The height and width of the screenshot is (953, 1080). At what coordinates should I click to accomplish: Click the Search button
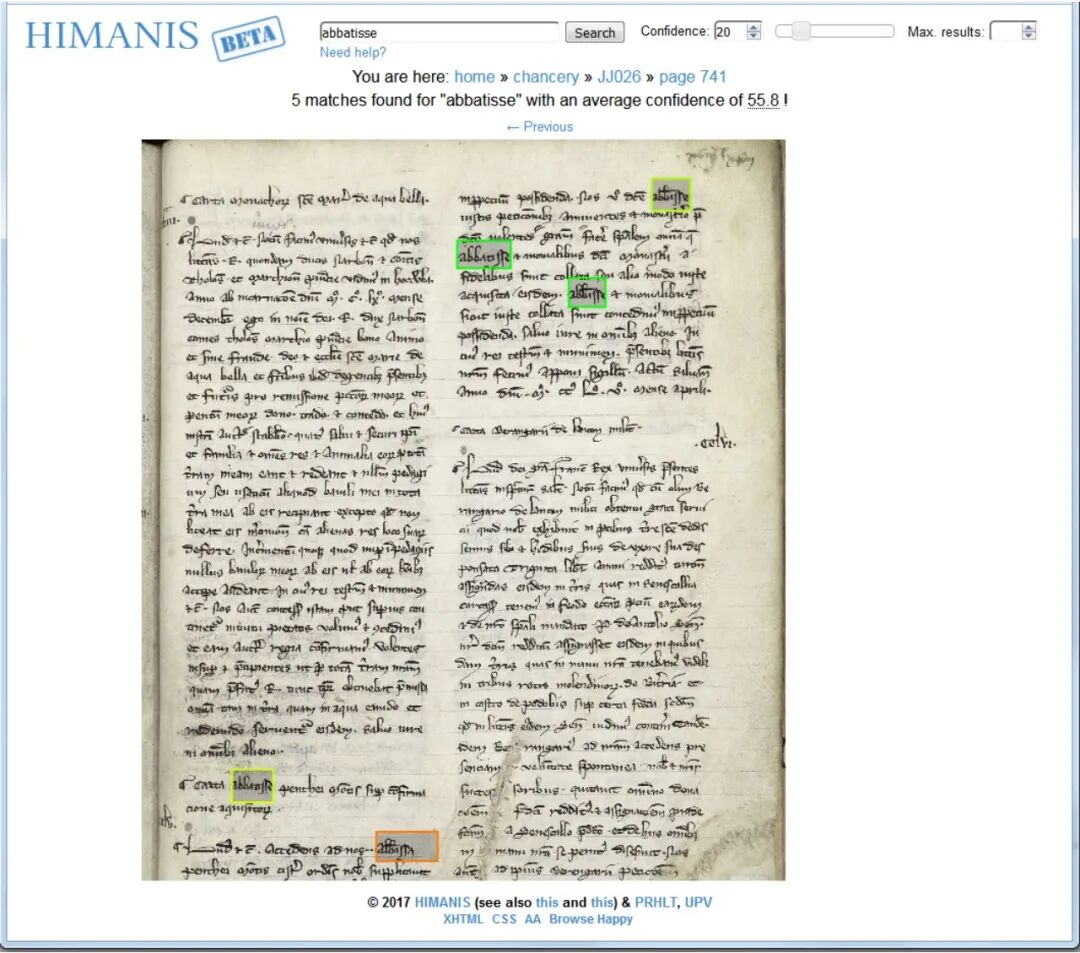(x=594, y=32)
